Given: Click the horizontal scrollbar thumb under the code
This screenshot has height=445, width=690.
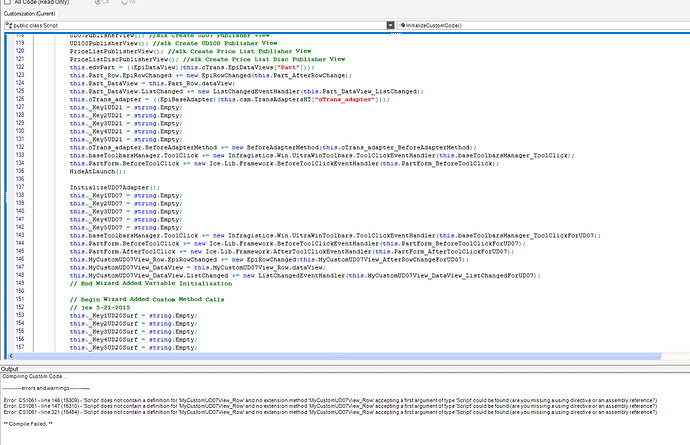Looking at the screenshot, I should 338,356.
